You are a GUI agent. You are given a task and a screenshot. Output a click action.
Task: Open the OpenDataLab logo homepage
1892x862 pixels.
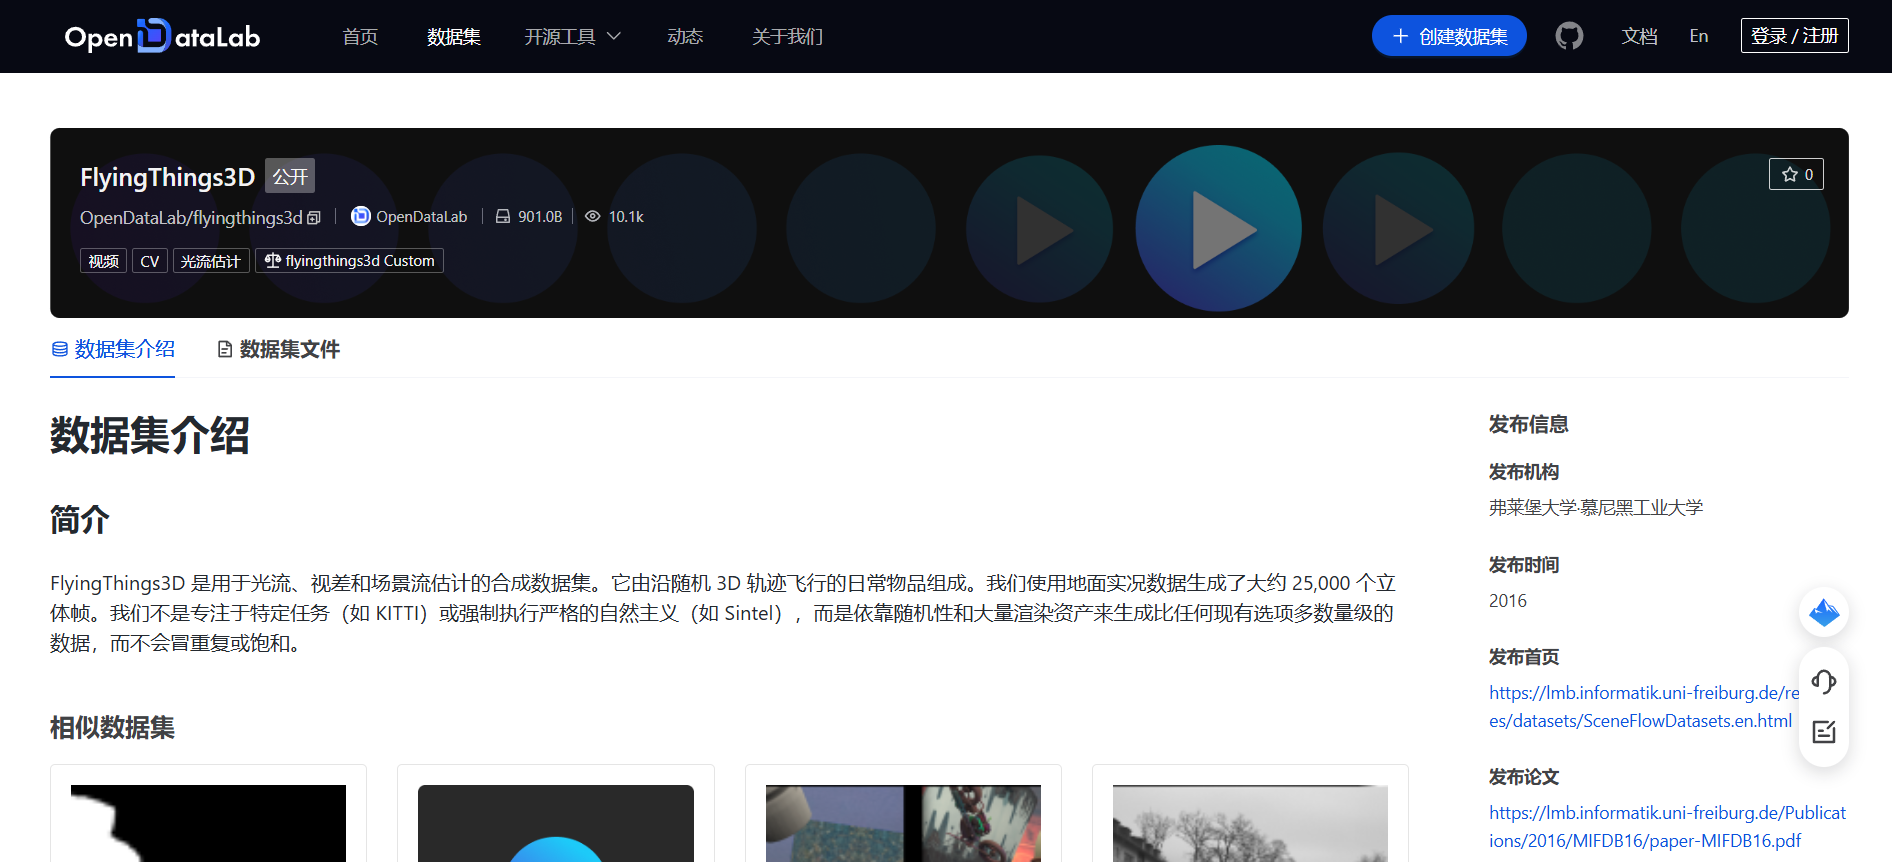click(162, 36)
